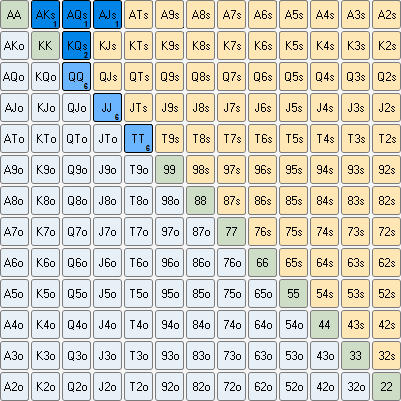Click the KQo offsuit cell
Screen dimensions: 401x401
[x=46, y=77]
